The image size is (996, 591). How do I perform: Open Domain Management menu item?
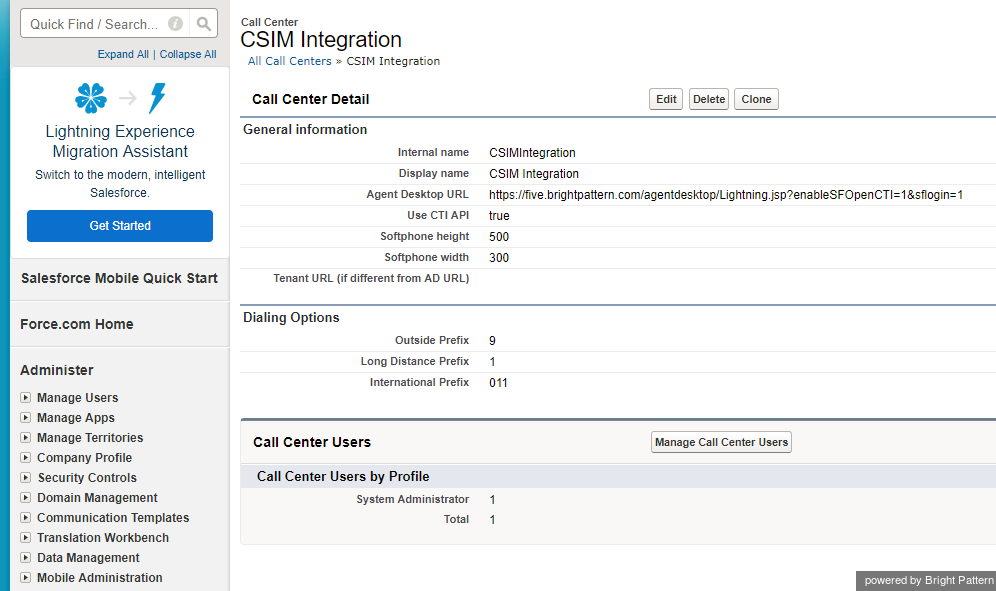(x=97, y=498)
